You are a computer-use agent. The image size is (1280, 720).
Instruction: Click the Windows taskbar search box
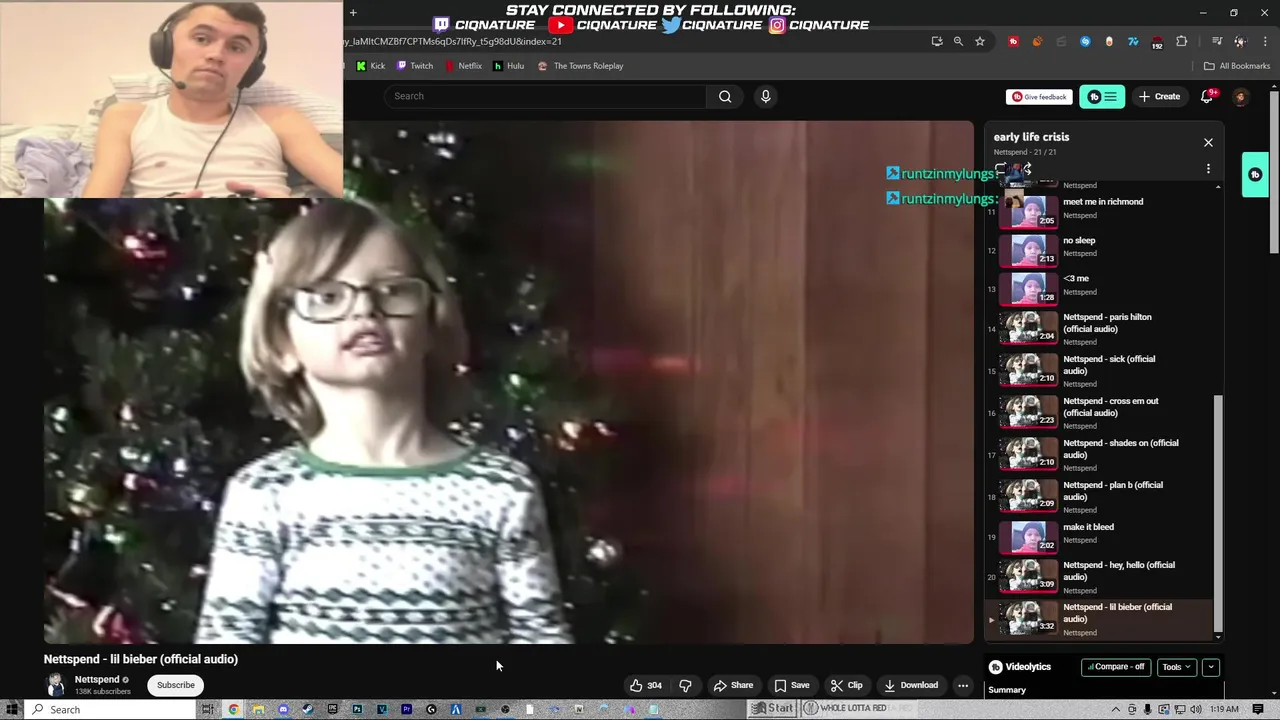pyautogui.click(x=111, y=709)
